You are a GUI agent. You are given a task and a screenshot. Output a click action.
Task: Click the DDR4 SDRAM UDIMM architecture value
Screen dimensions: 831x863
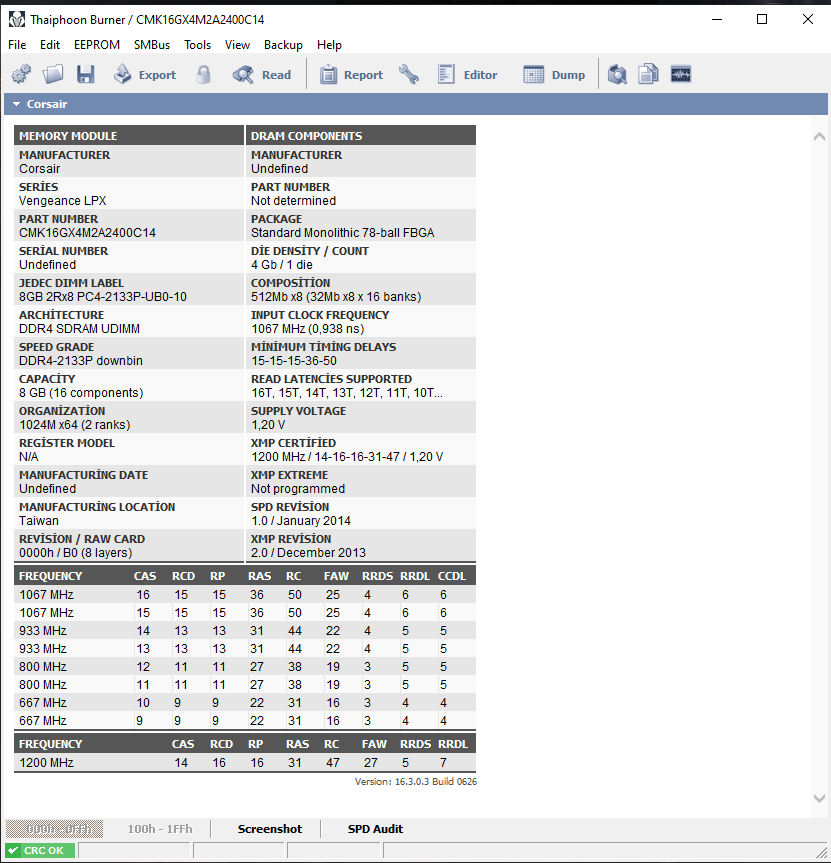[x=79, y=329]
